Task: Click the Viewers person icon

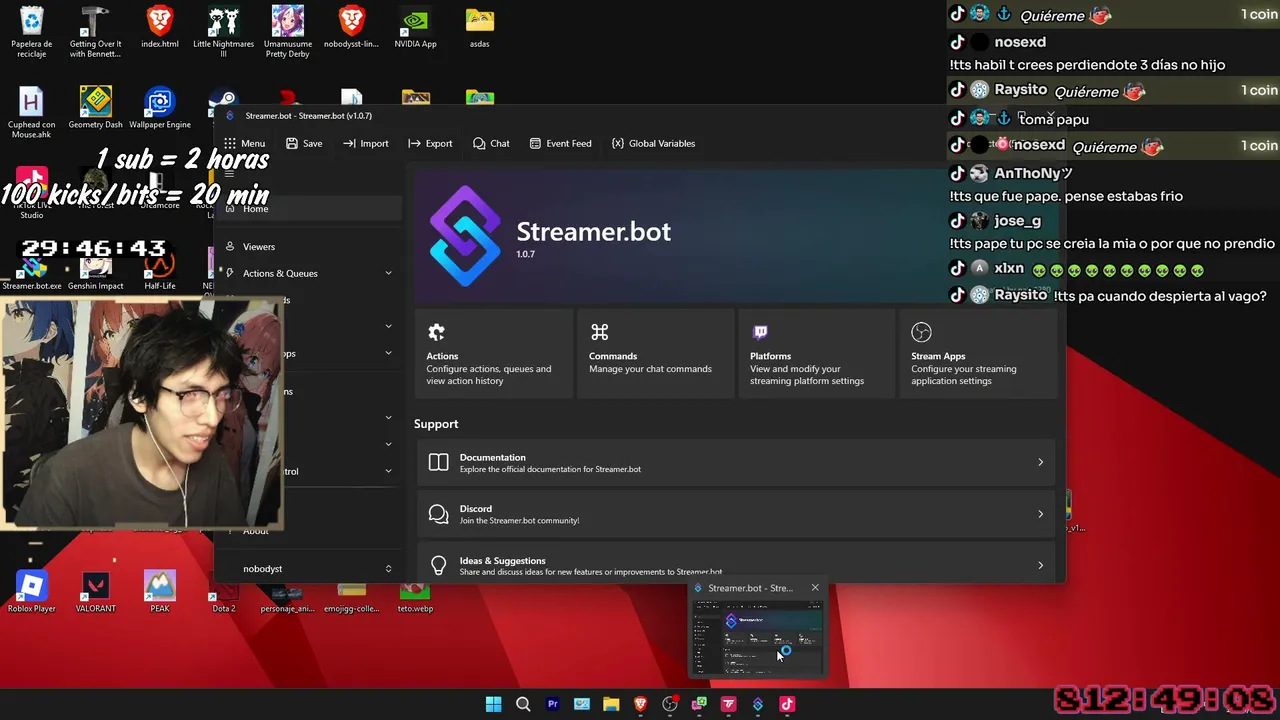Action: (x=230, y=246)
